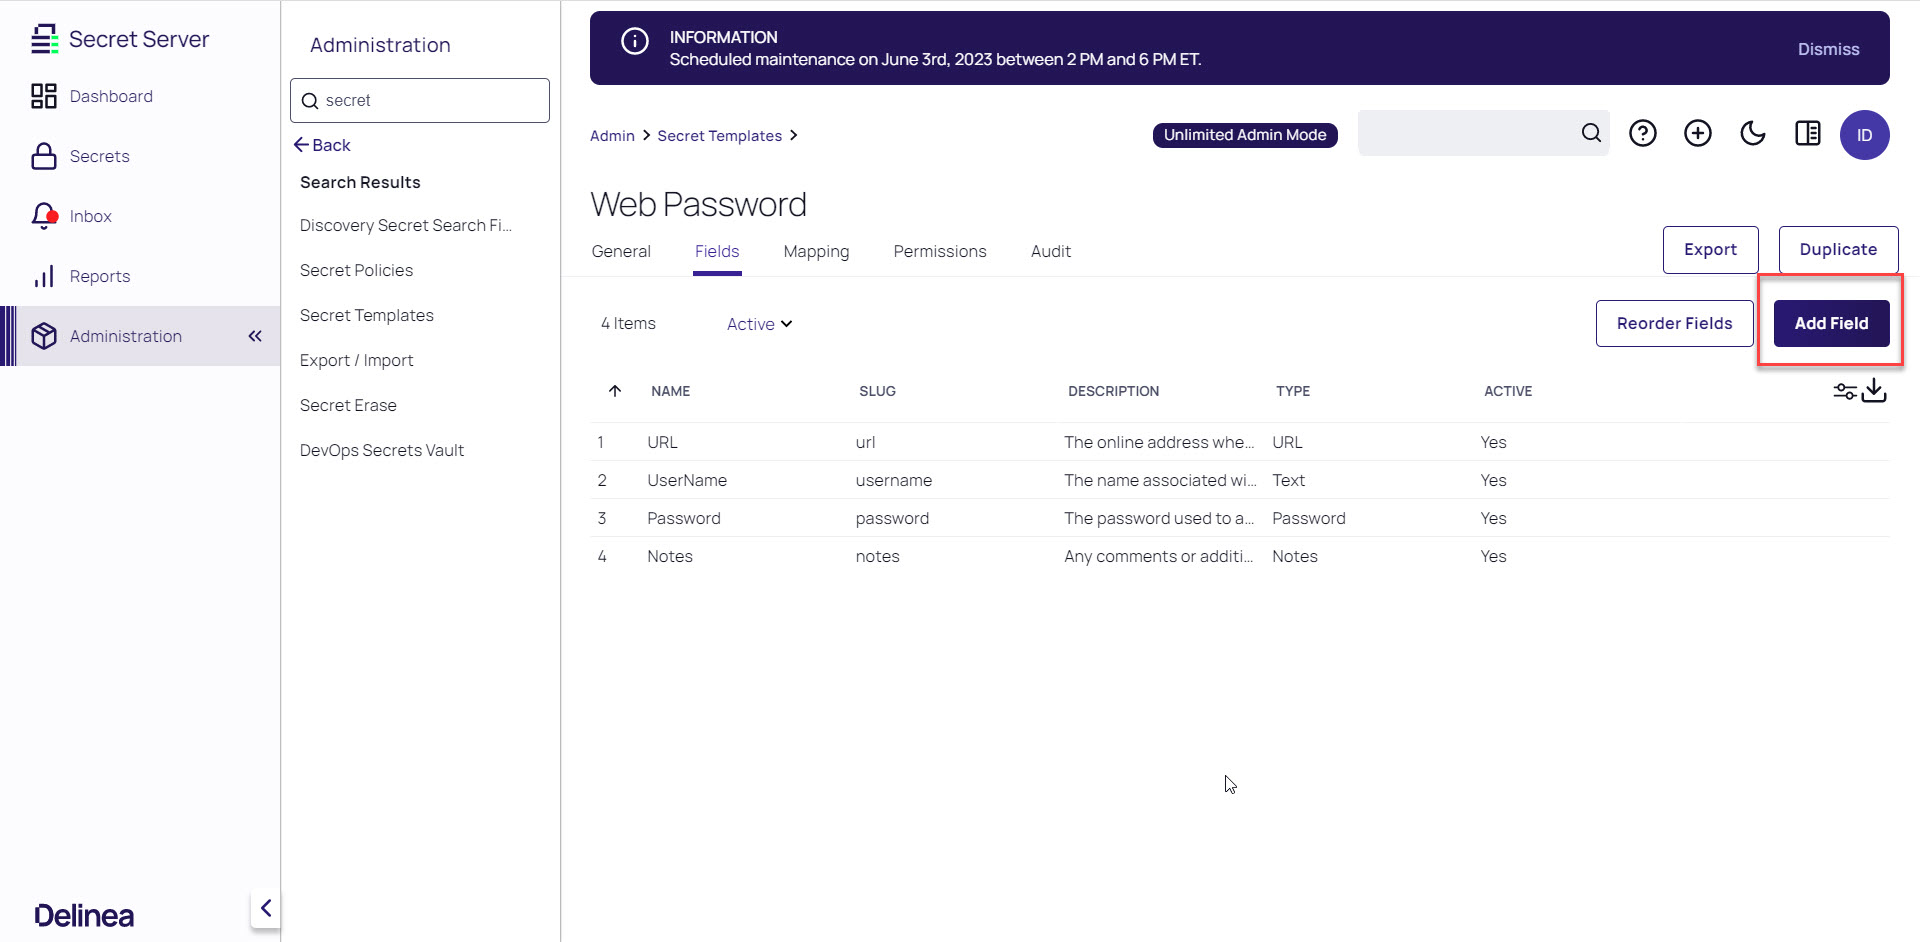Open Secret Policies search result
The image size is (1920, 942).
point(356,270)
